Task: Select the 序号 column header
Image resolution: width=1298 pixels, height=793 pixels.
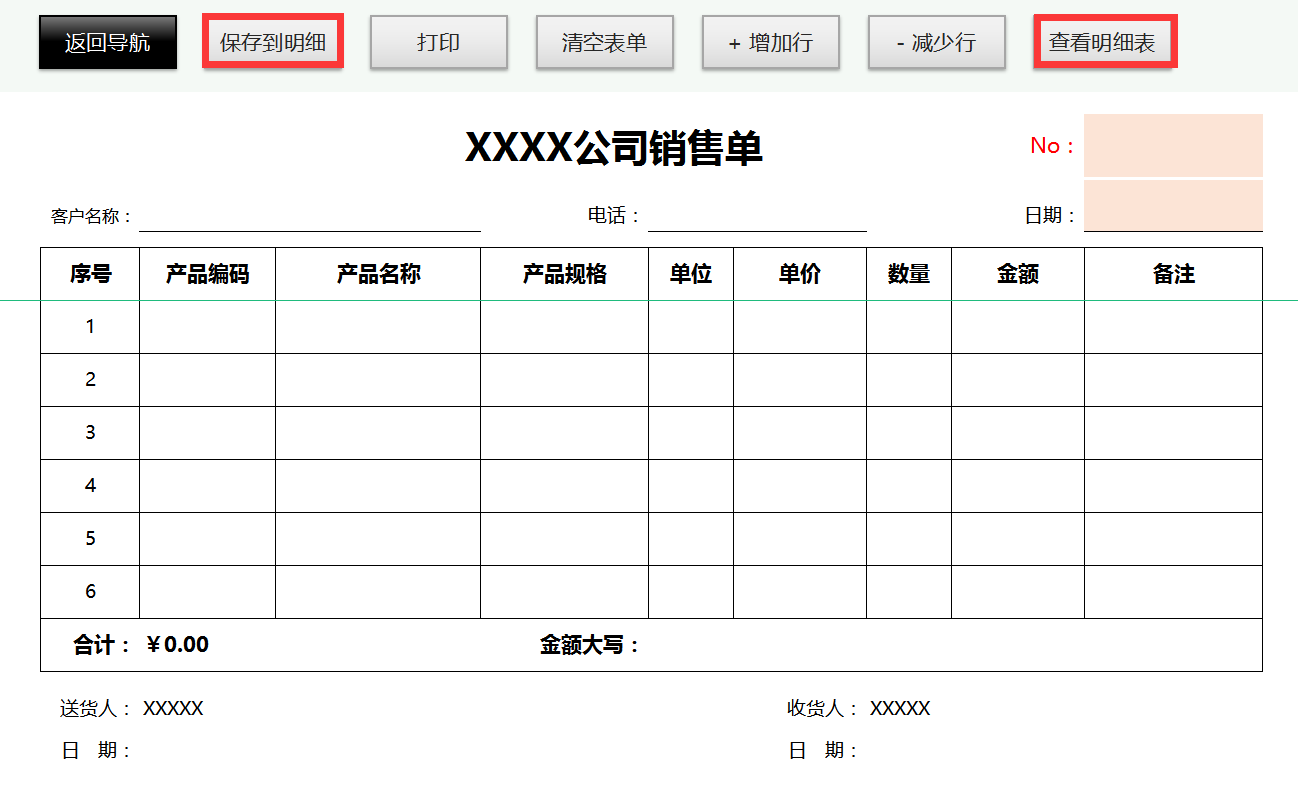Action: [90, 274]
